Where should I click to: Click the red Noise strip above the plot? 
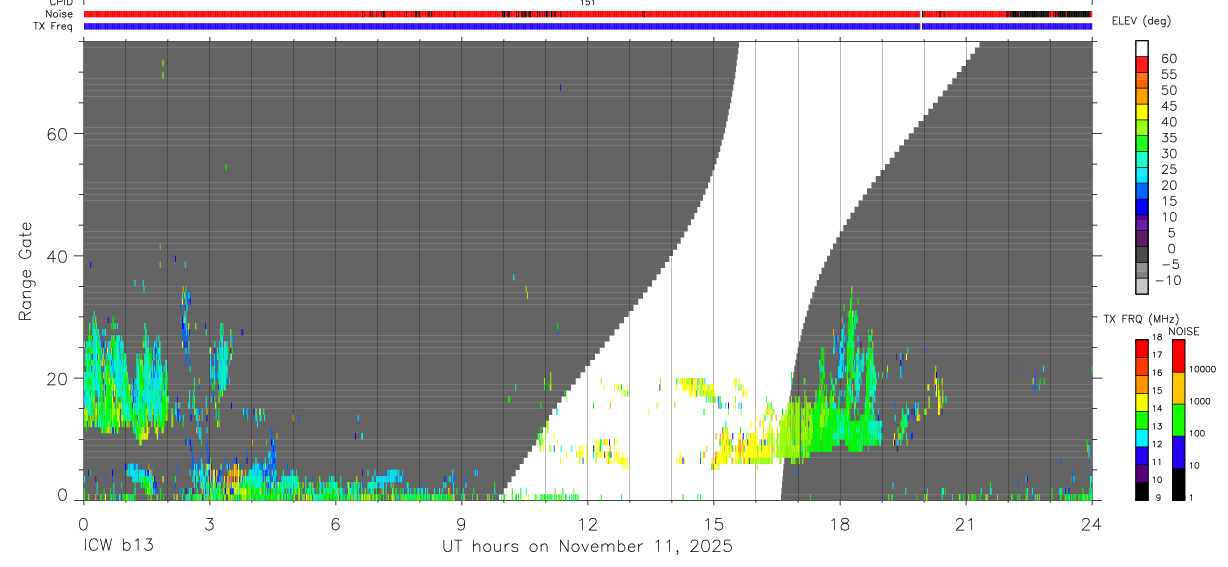(587, 14)
